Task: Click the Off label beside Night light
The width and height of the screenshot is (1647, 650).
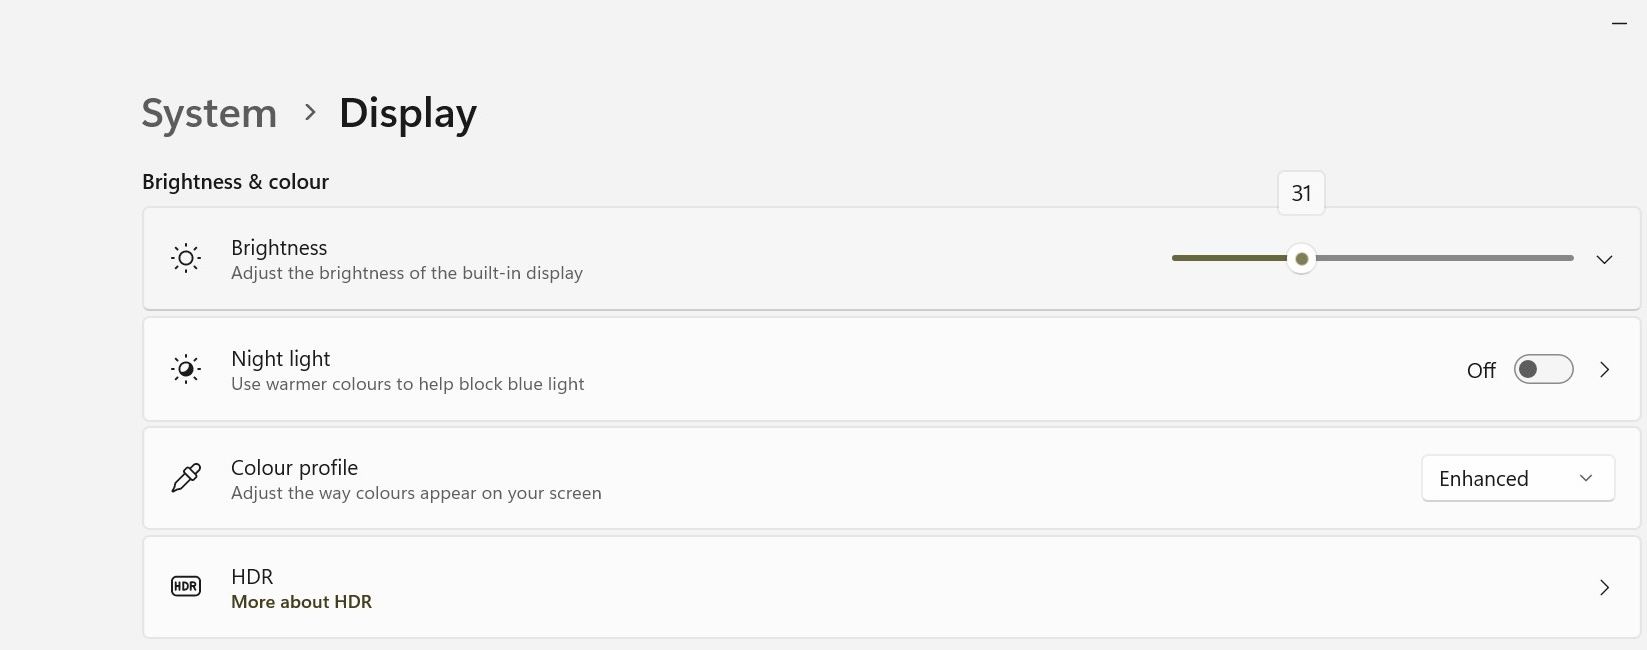Action: (x=1480, y=370)
